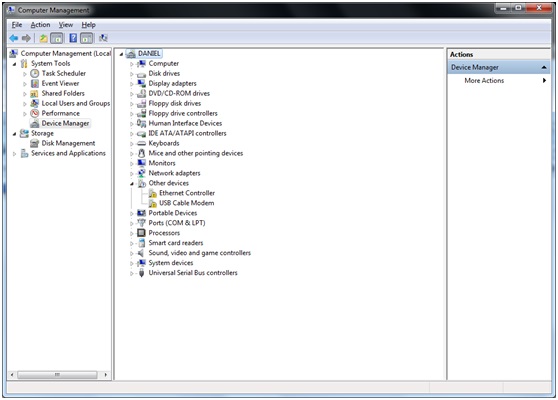Click the Task Scheduler clock icon

(x=35, y=73)
